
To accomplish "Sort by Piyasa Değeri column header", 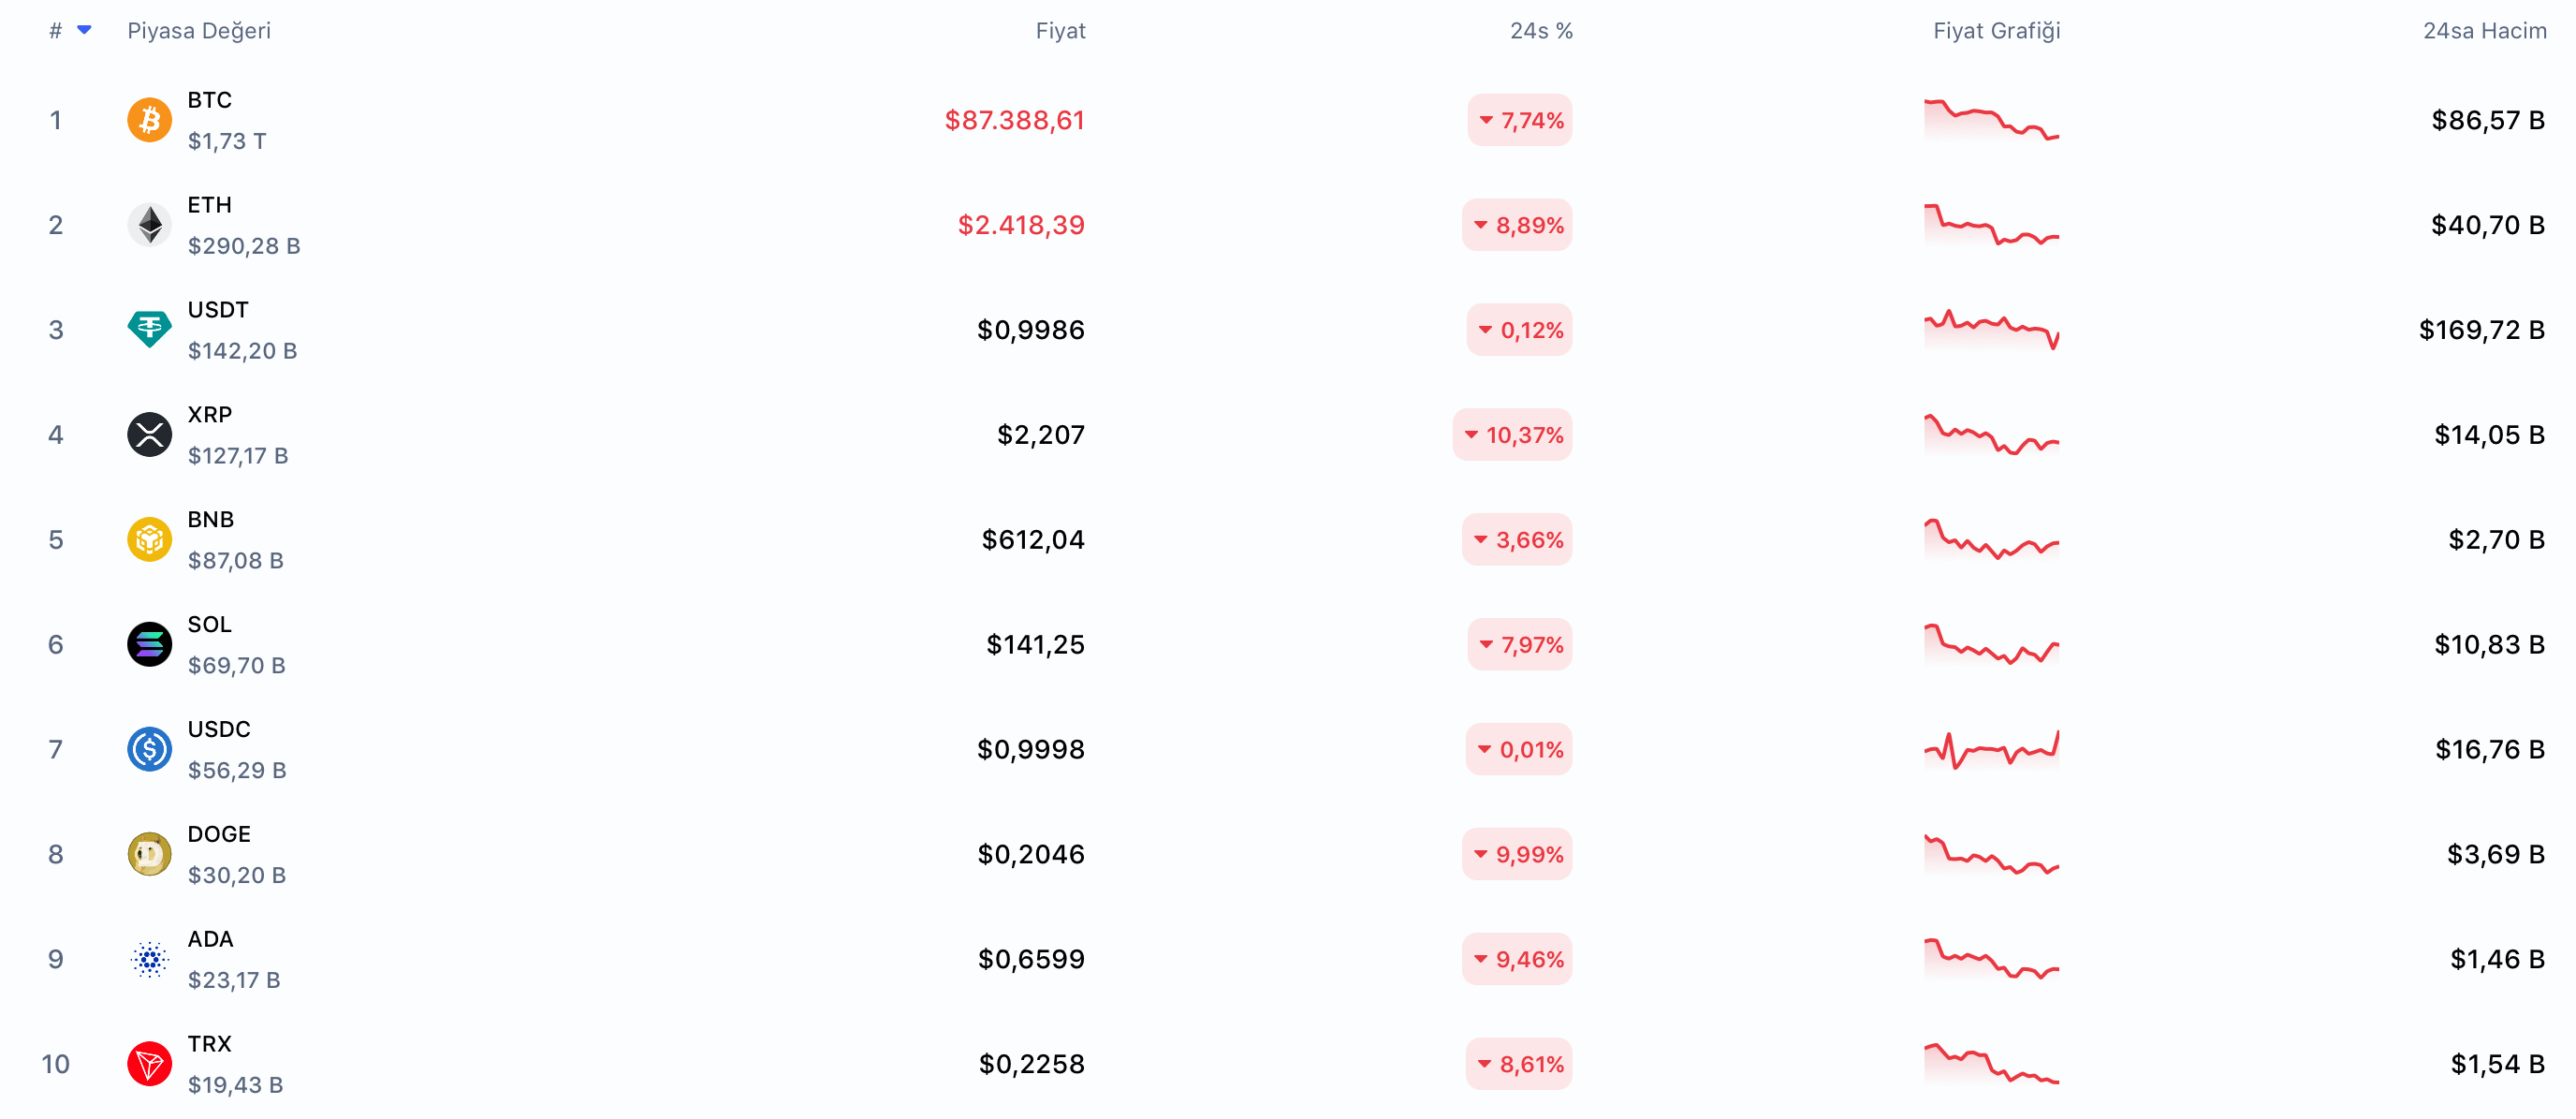I will coord(198,31).
